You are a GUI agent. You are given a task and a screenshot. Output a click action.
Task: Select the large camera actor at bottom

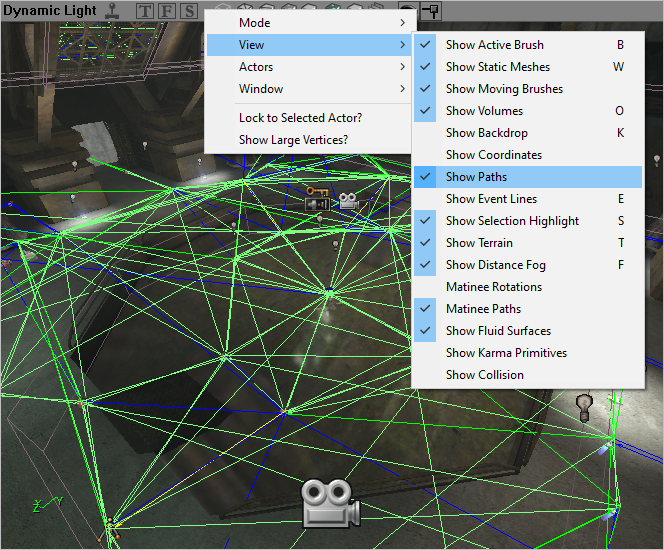(330, 502)
